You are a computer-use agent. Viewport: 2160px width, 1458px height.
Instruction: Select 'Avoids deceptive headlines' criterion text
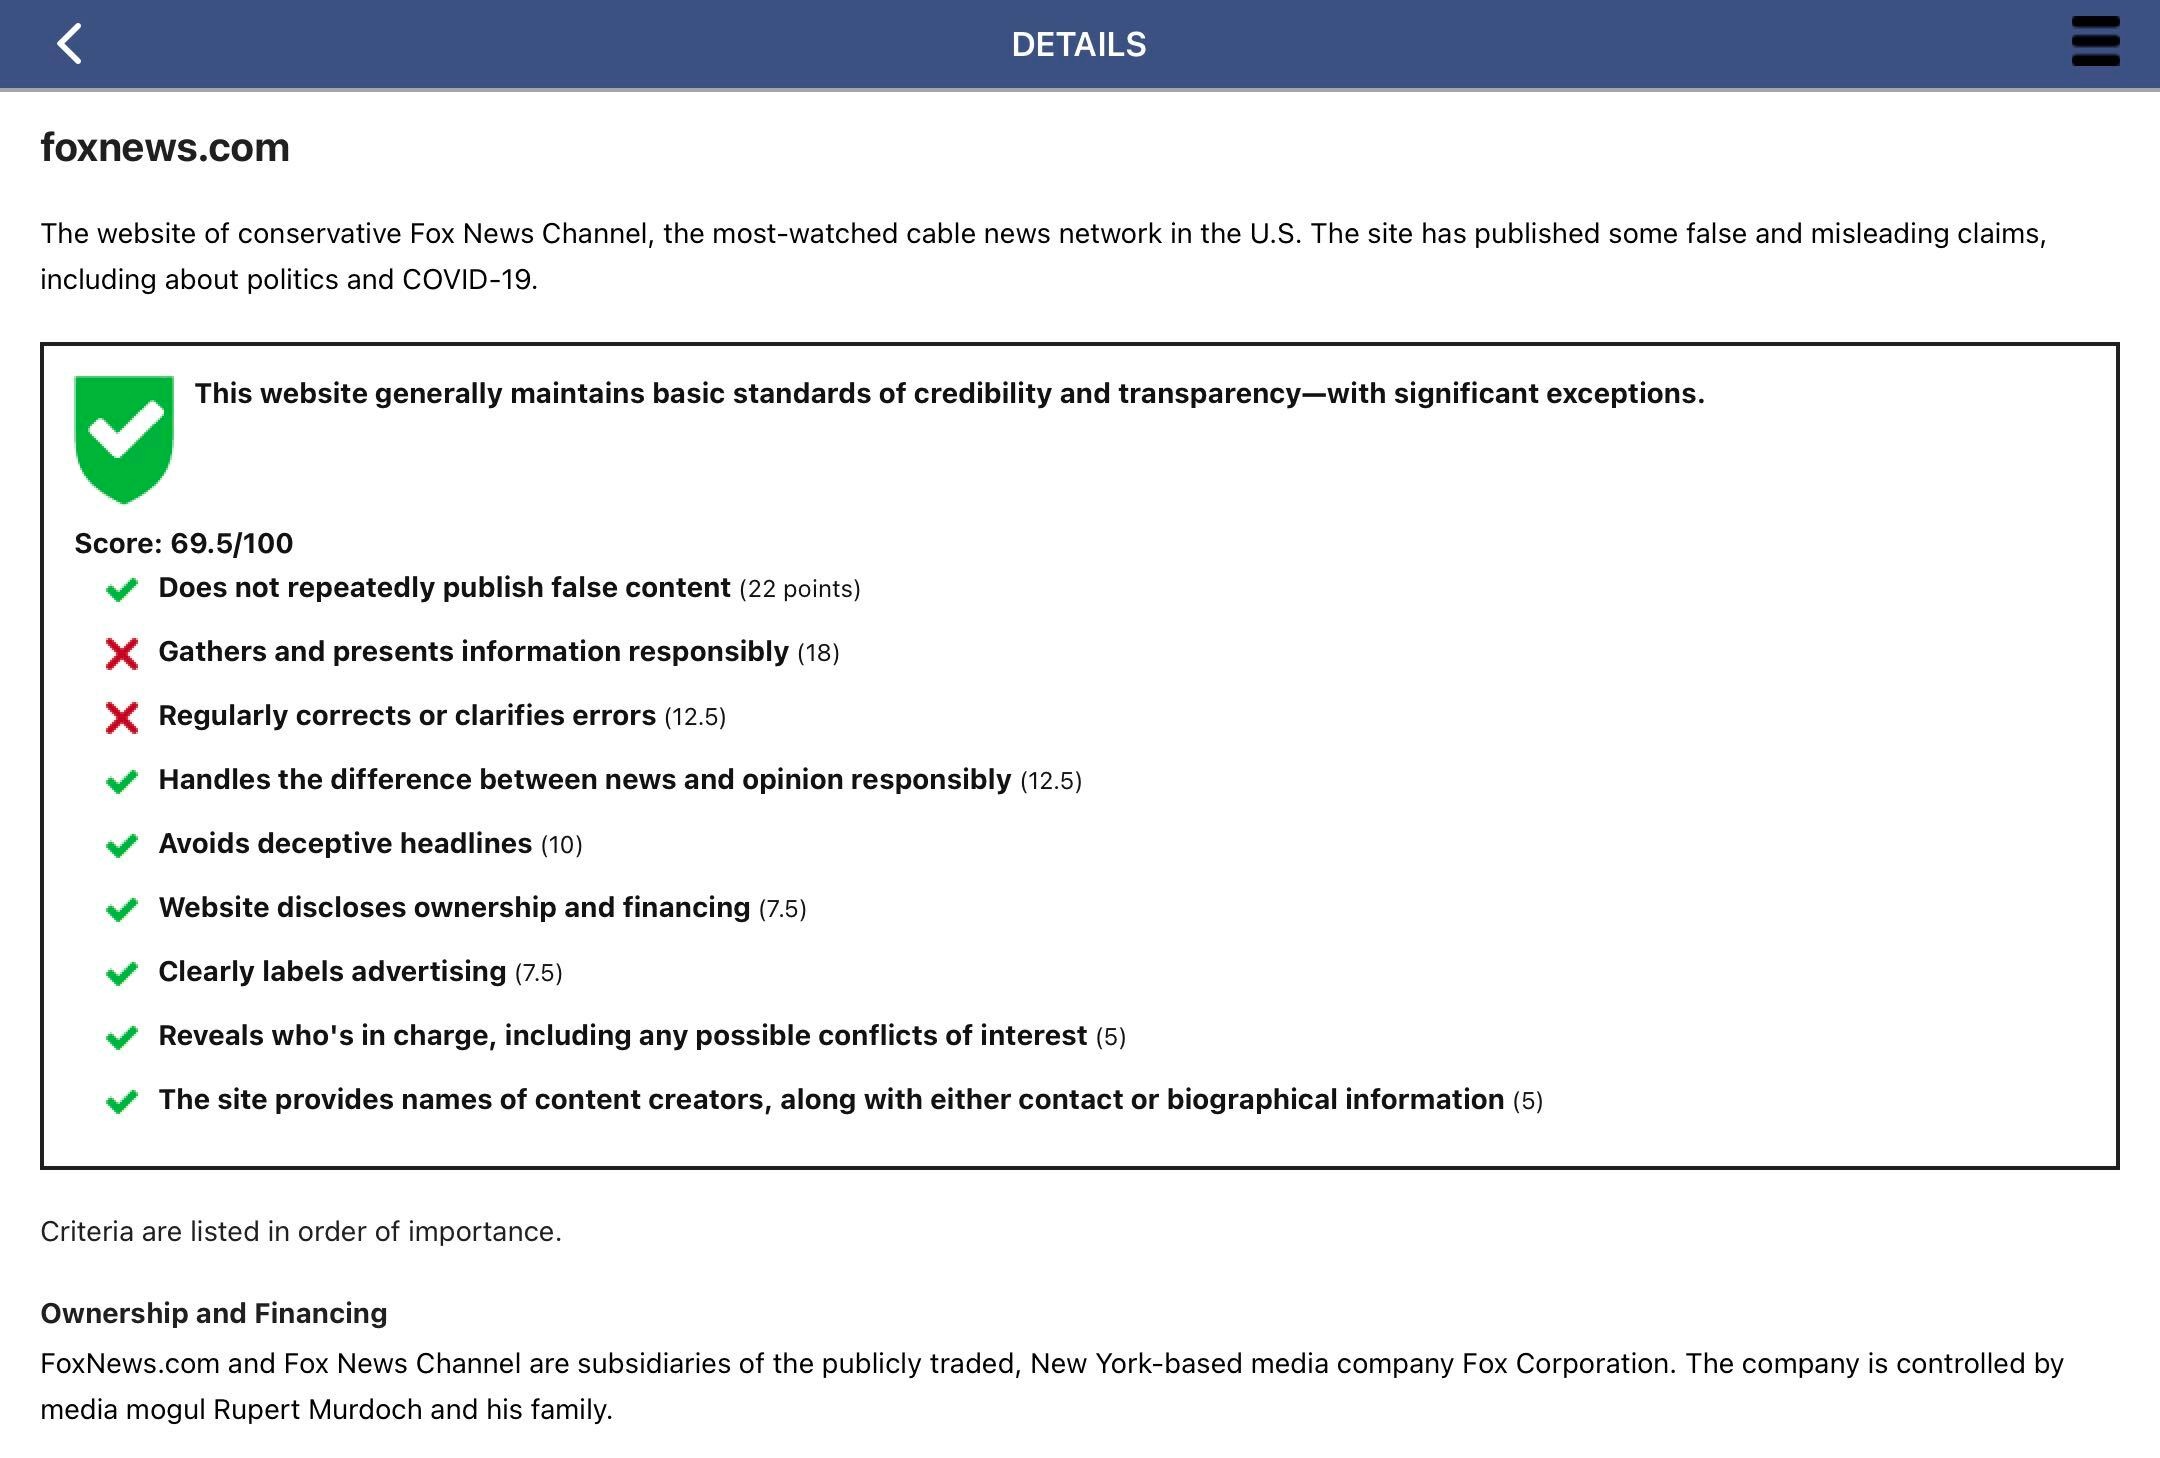pos(345,844)
